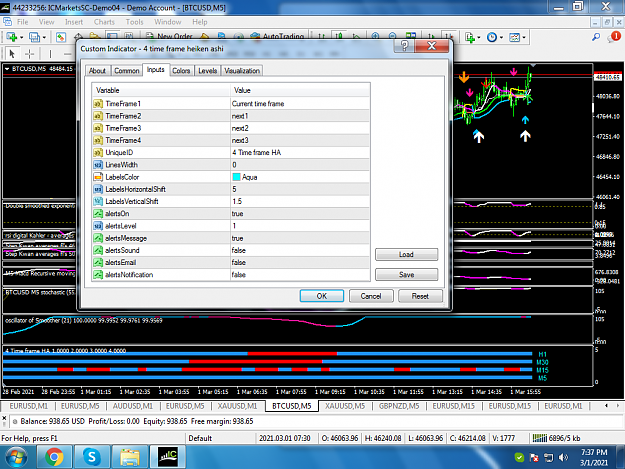Click the help question mark button in the dialog
Screen dimensions: 625x469
[404, 46]
